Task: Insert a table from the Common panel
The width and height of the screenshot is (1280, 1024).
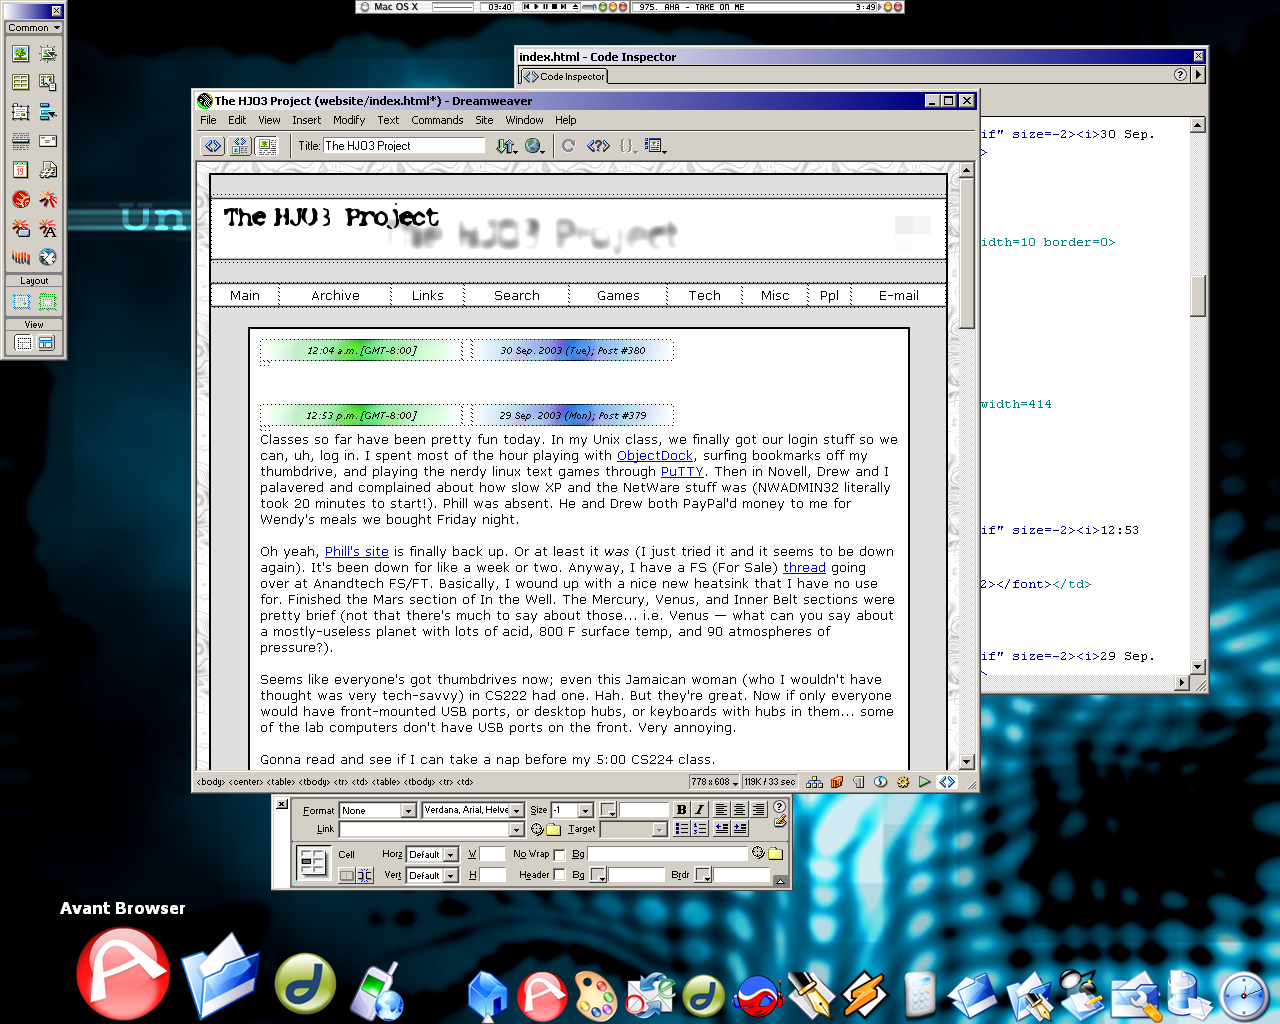Action: click(20, 82)
